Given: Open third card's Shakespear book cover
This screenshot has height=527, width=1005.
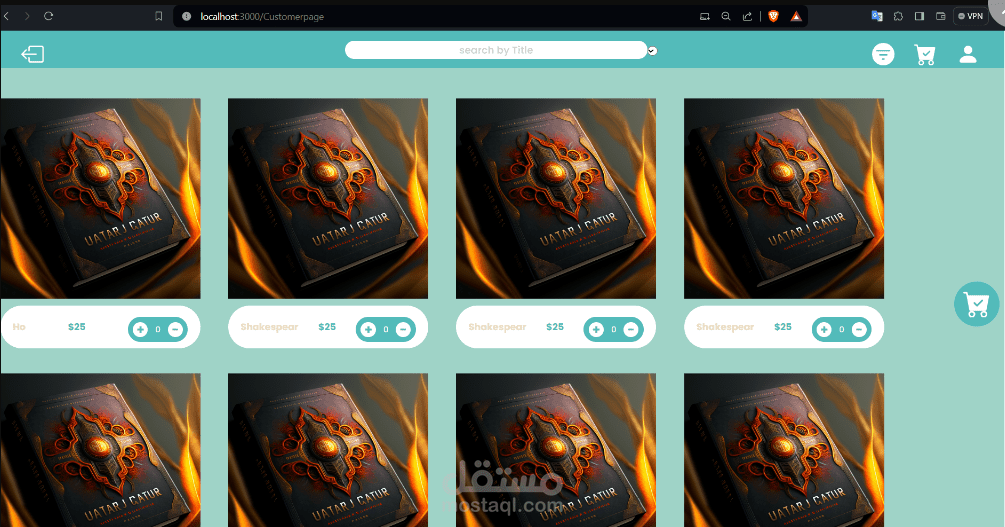Looking at the screenshot, I should click(556, 199).
